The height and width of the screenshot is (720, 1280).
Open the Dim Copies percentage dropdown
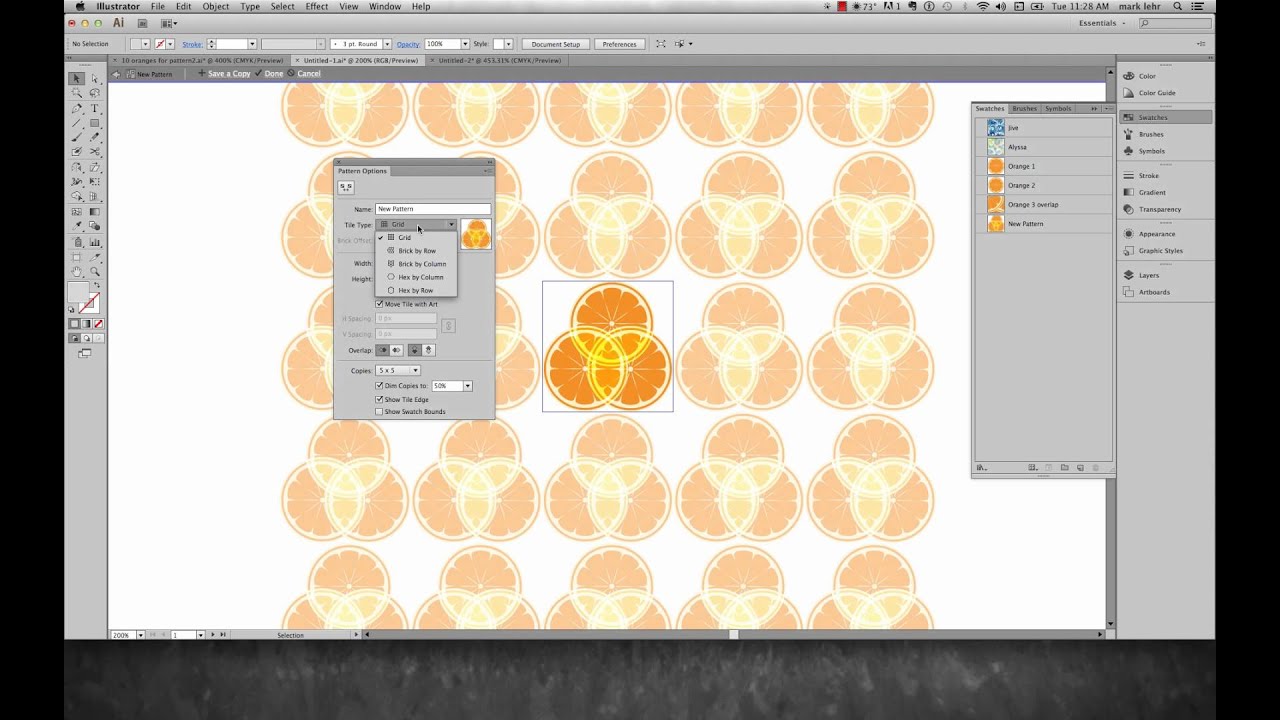point(467,386)
